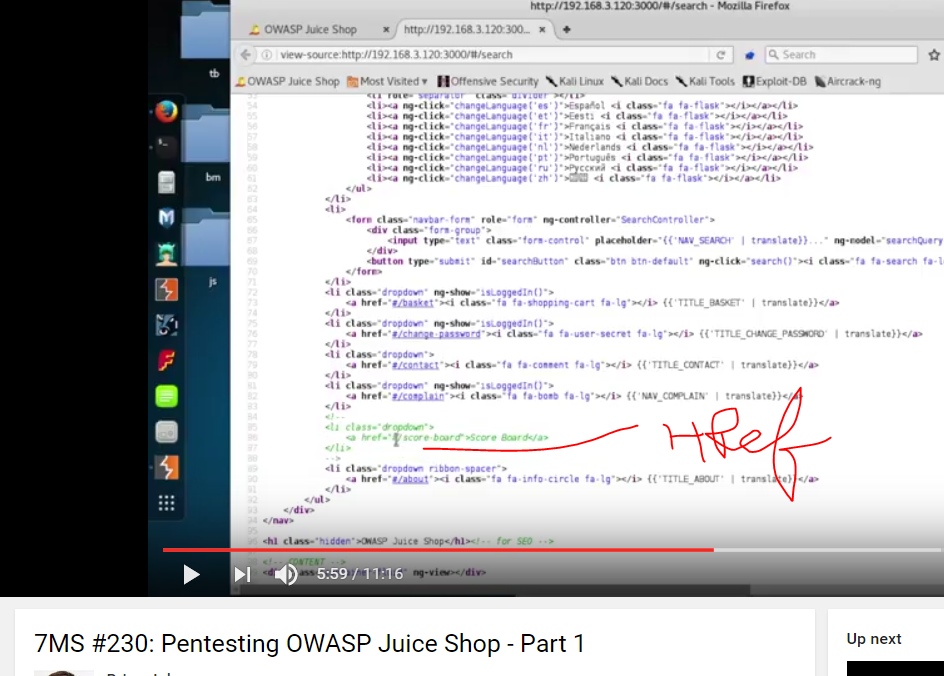
Task: Show site info icon in the address bar
Action: coord(267,55)
